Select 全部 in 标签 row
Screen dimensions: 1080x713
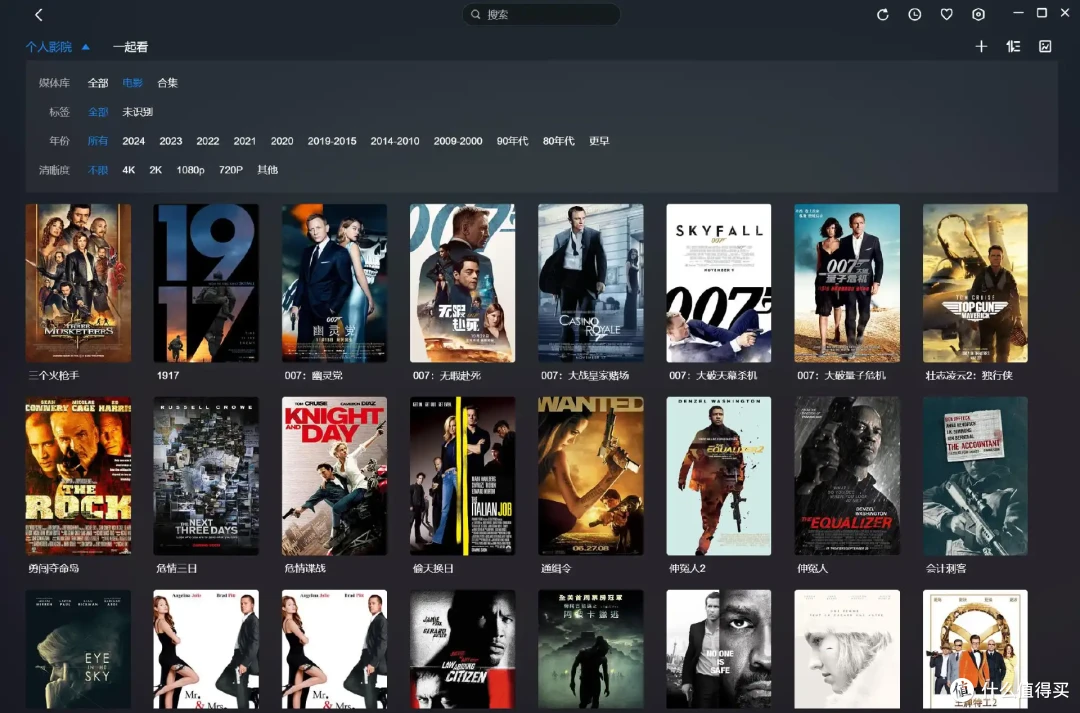[x=98, y=112]
